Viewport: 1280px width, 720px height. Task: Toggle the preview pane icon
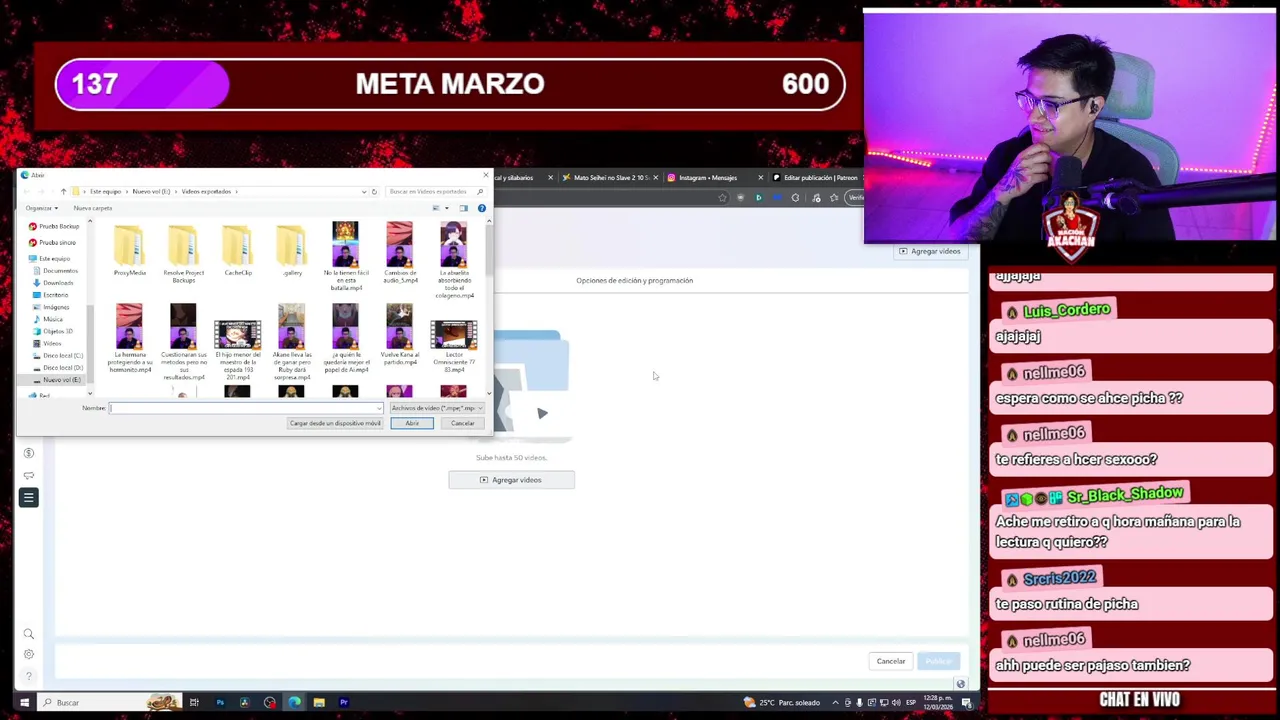coord(463,208)
